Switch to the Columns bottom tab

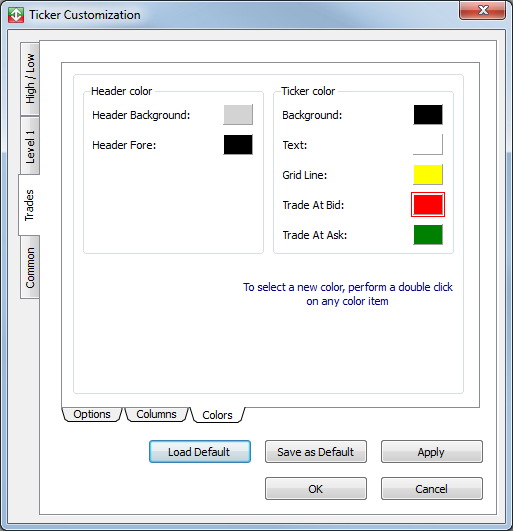[x=156, y=415]
